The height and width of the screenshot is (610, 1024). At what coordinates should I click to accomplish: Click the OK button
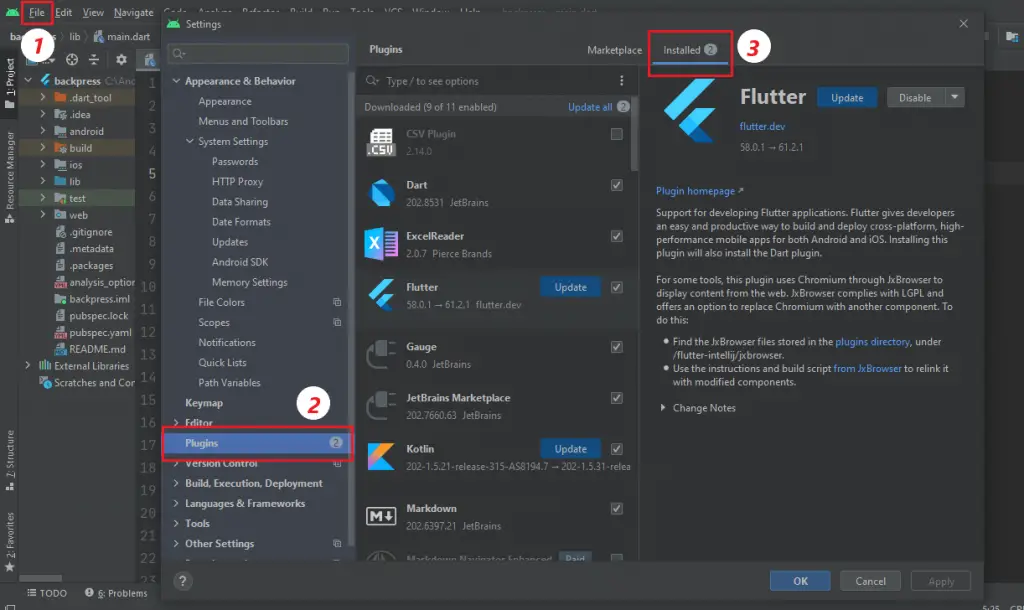[x=800, y=581]
